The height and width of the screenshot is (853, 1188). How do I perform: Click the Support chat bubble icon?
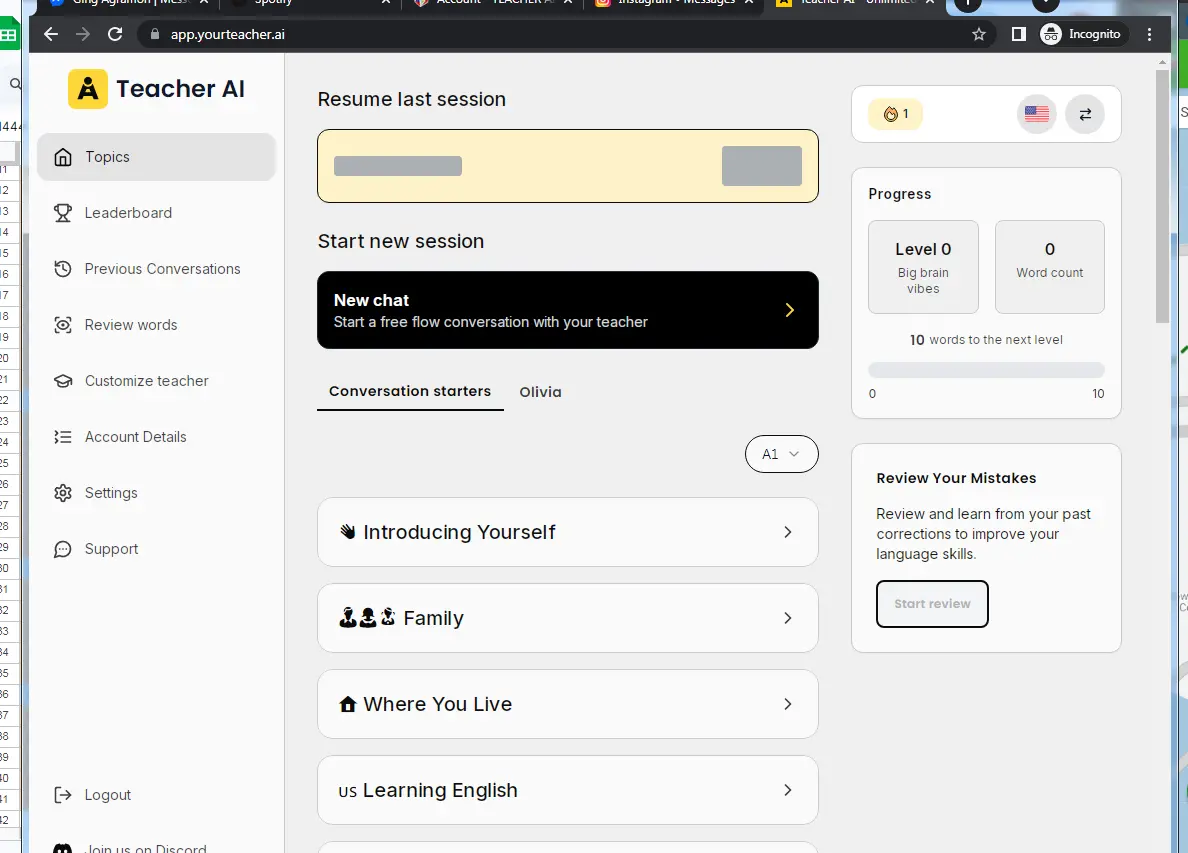[63, 549]
